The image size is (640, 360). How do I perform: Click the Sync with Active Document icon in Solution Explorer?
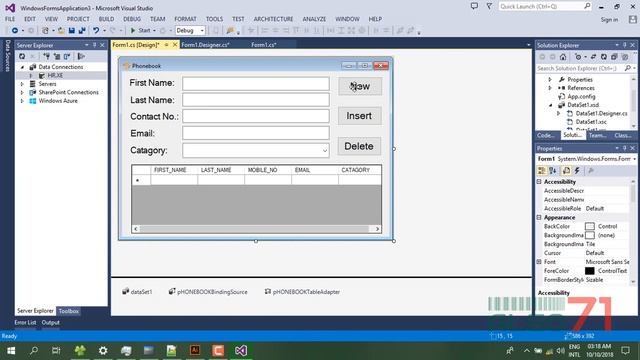point(593,57)
